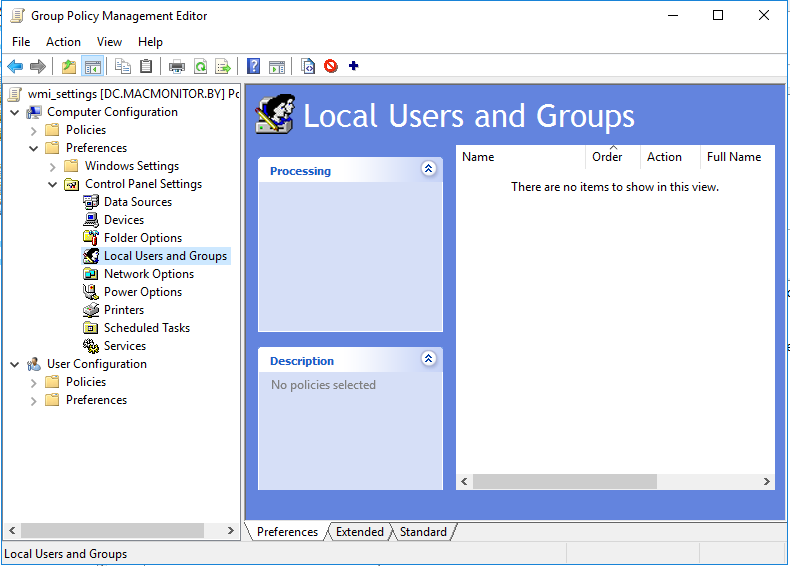Switch to the Standard tab

pos(423,532)
